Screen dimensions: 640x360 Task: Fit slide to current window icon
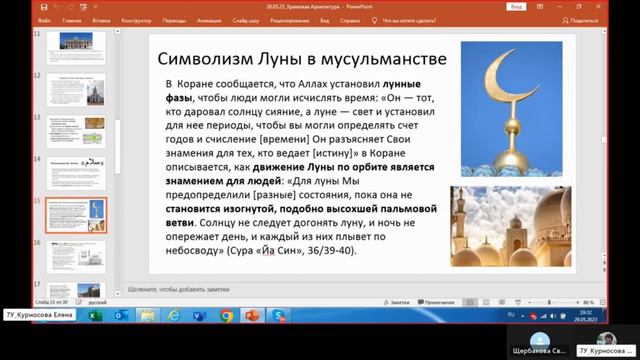(602, 302)
